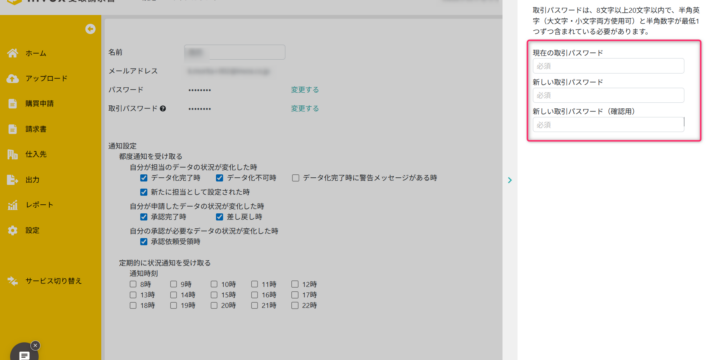Click the レポート chart icon
The image size is (720, 360).
click(x=13, y=205)
